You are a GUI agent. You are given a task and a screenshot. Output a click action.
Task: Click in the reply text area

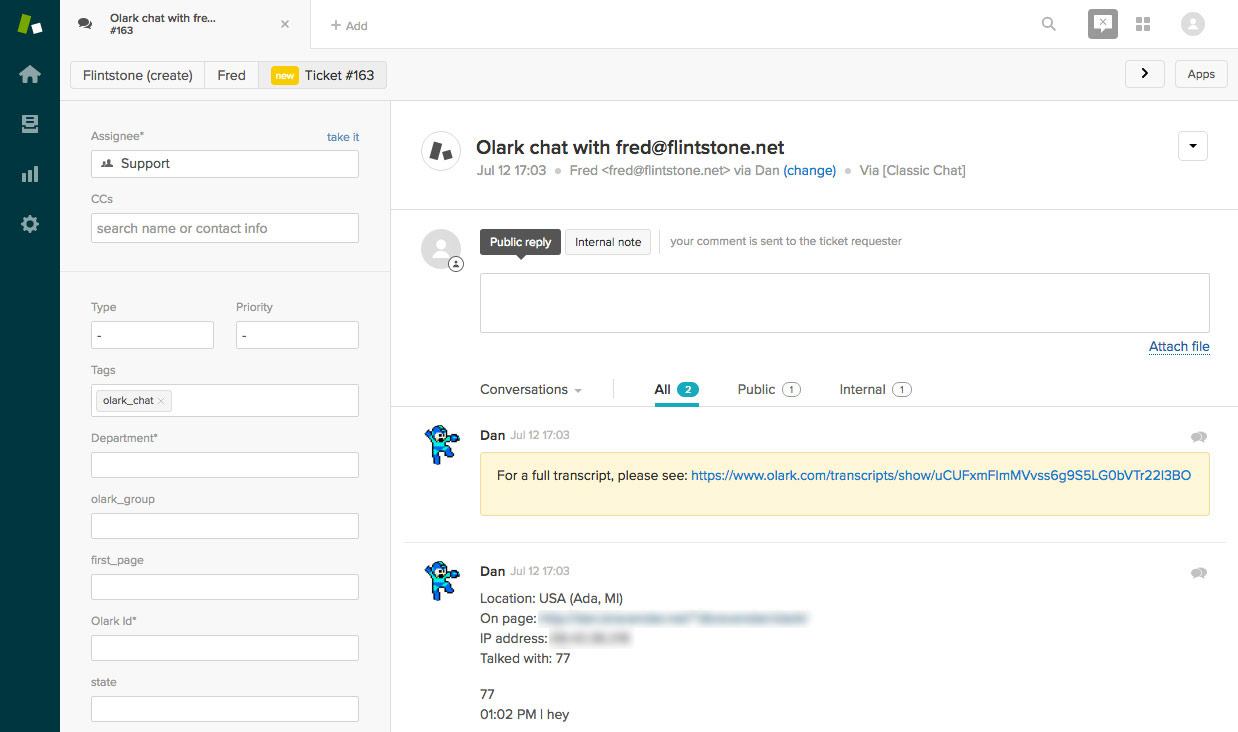(845, 303)
